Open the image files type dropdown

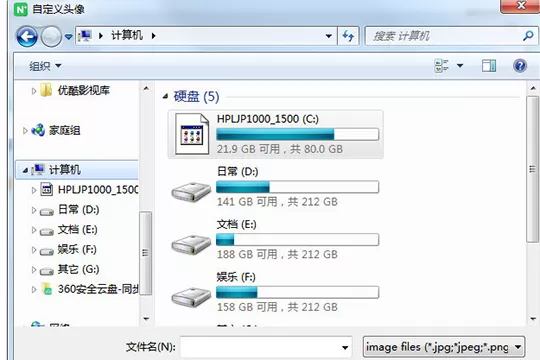pos(444,347)
